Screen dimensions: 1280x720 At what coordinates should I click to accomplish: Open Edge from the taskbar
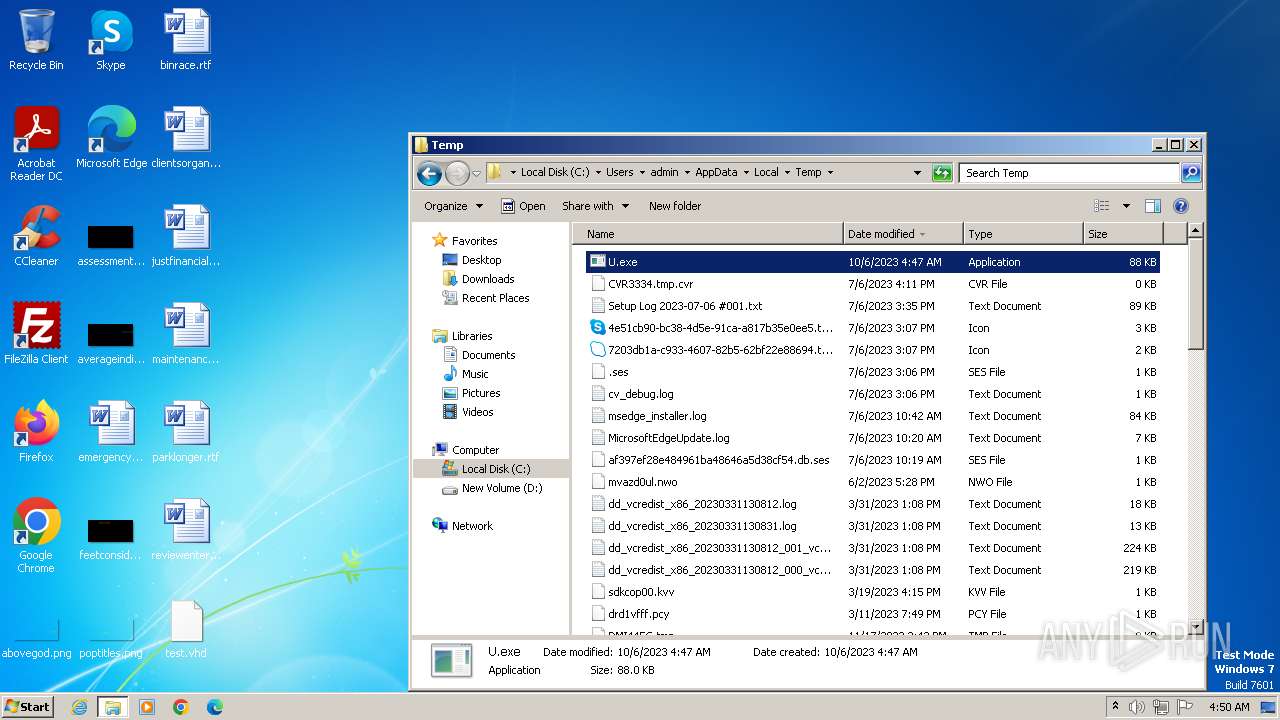tap(215, 707)
